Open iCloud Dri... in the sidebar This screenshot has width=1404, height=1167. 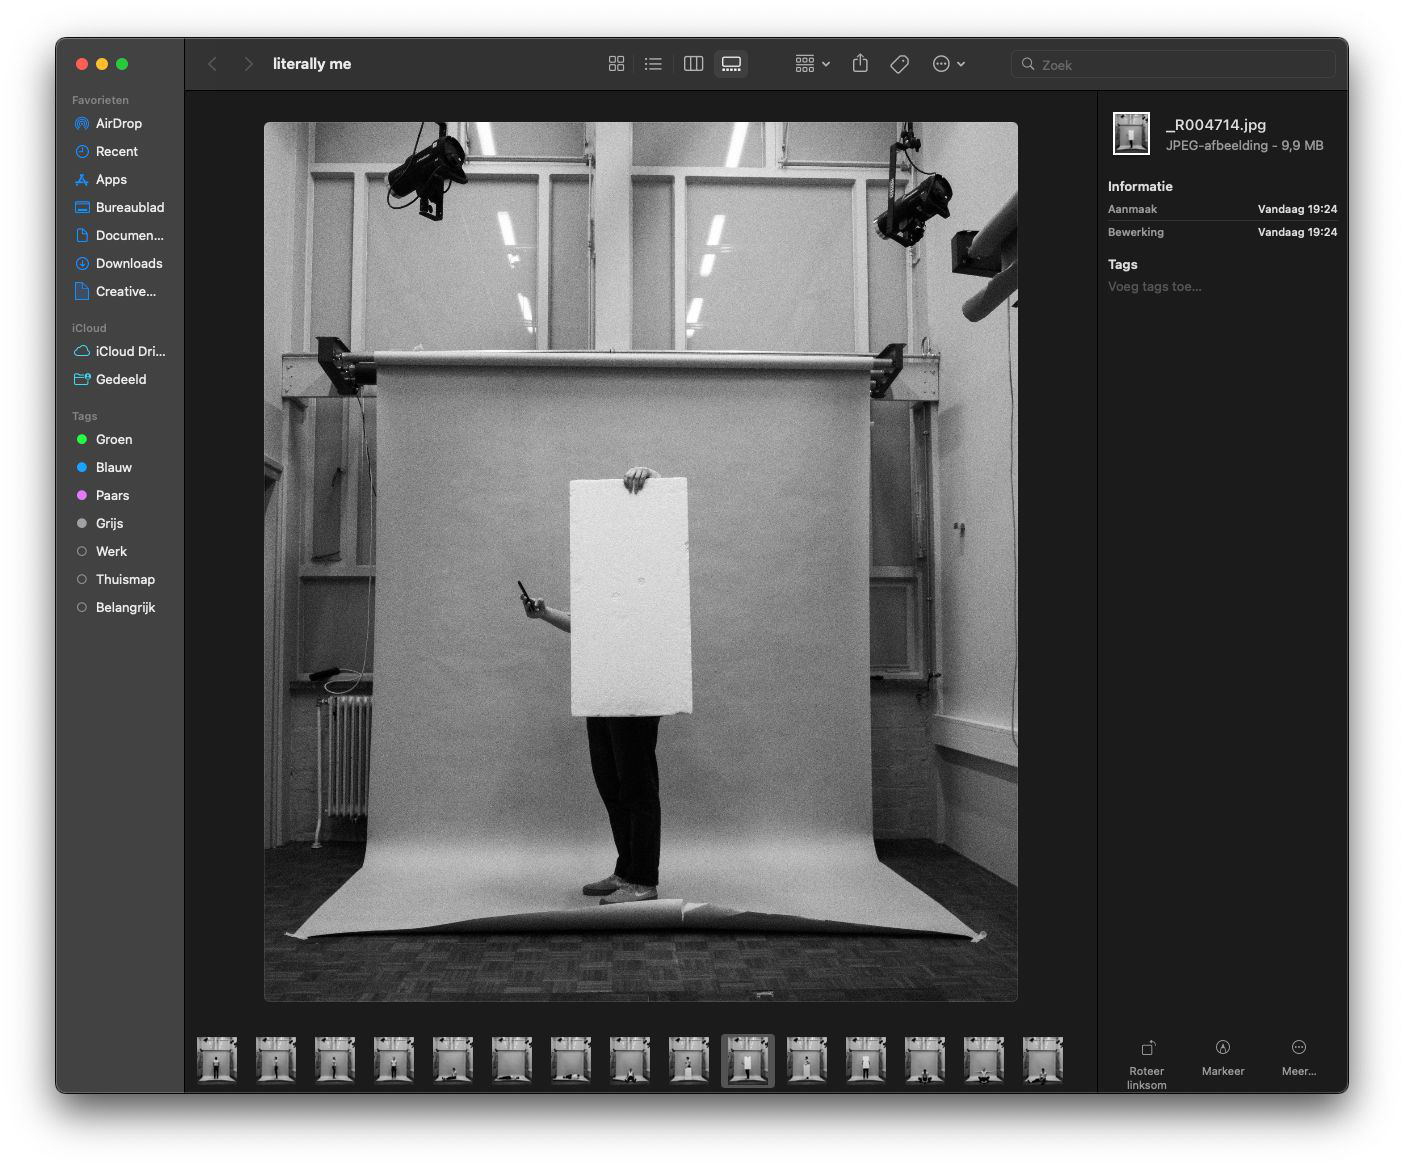(120, 351)
